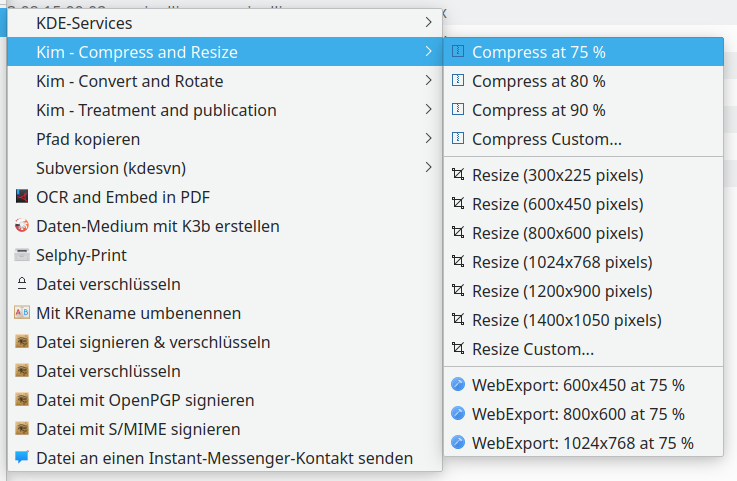Choose Compress at 75 %
The width and height of the screenshot is (737, 481).
click(x=583, y=52)
